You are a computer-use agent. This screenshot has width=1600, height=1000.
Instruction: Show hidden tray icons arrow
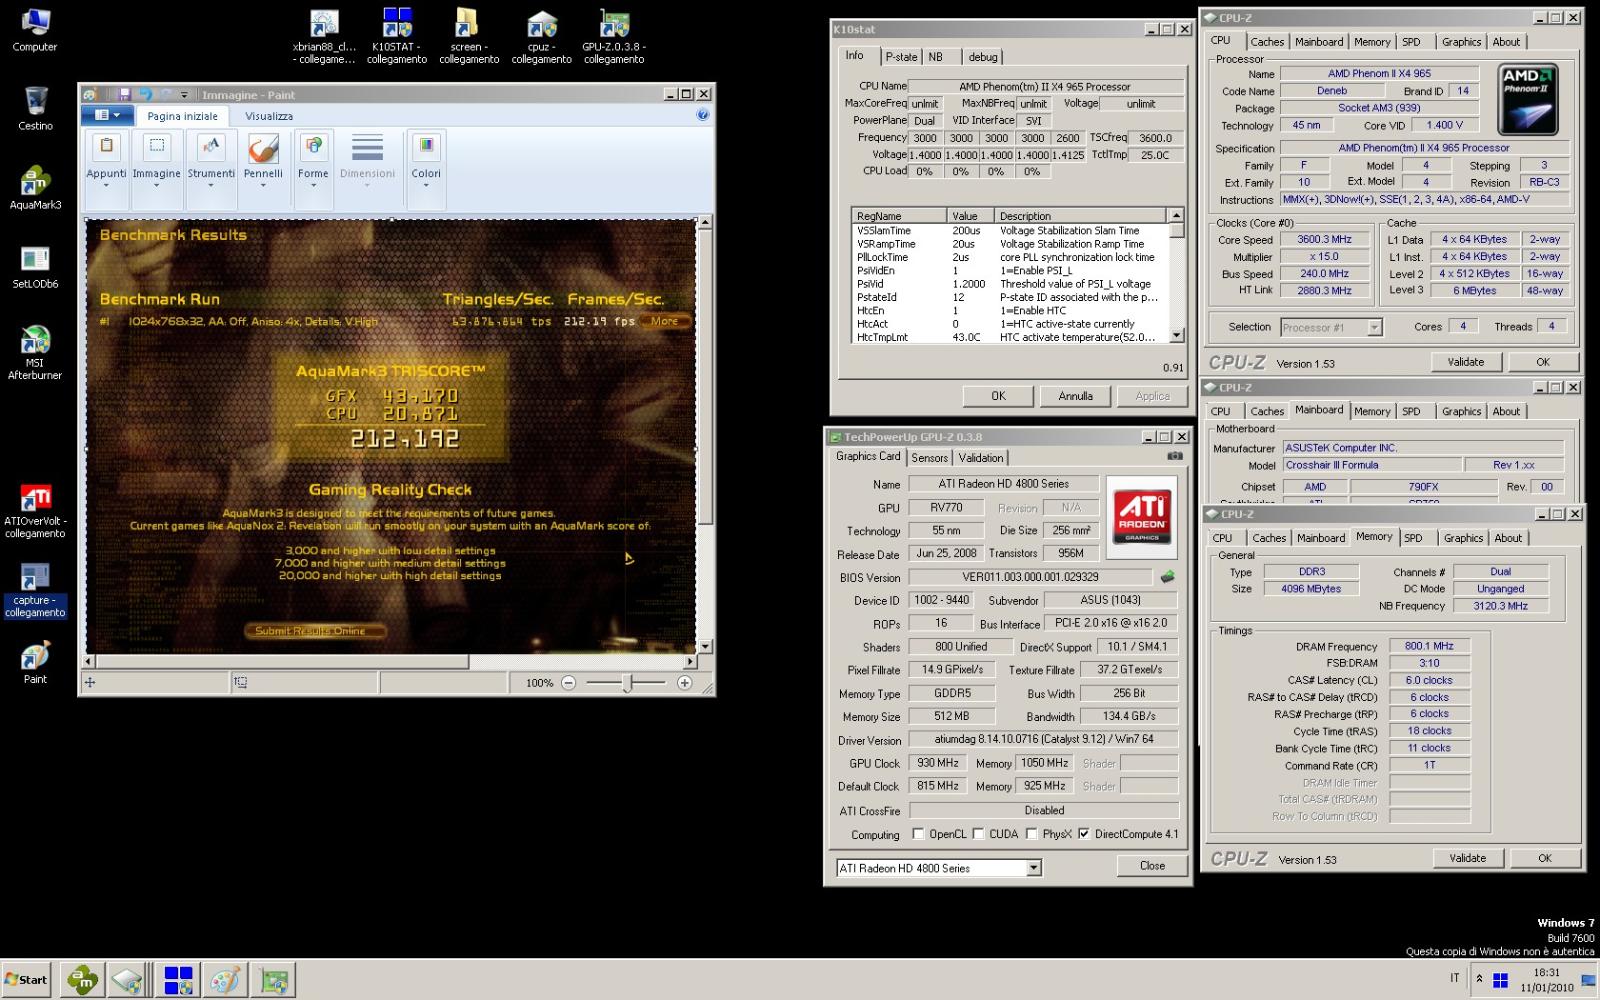coord(1479,978)
